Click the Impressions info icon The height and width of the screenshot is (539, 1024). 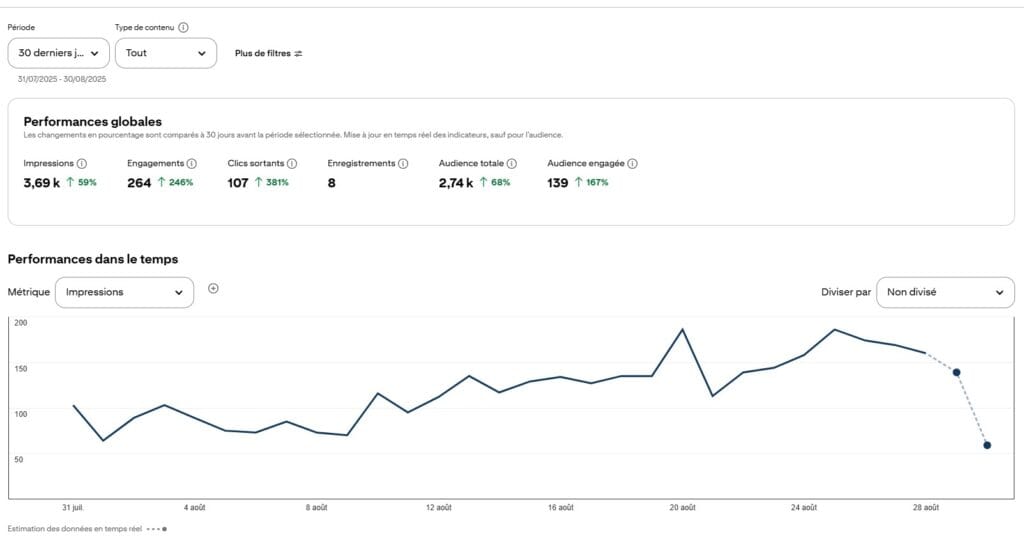82,163
